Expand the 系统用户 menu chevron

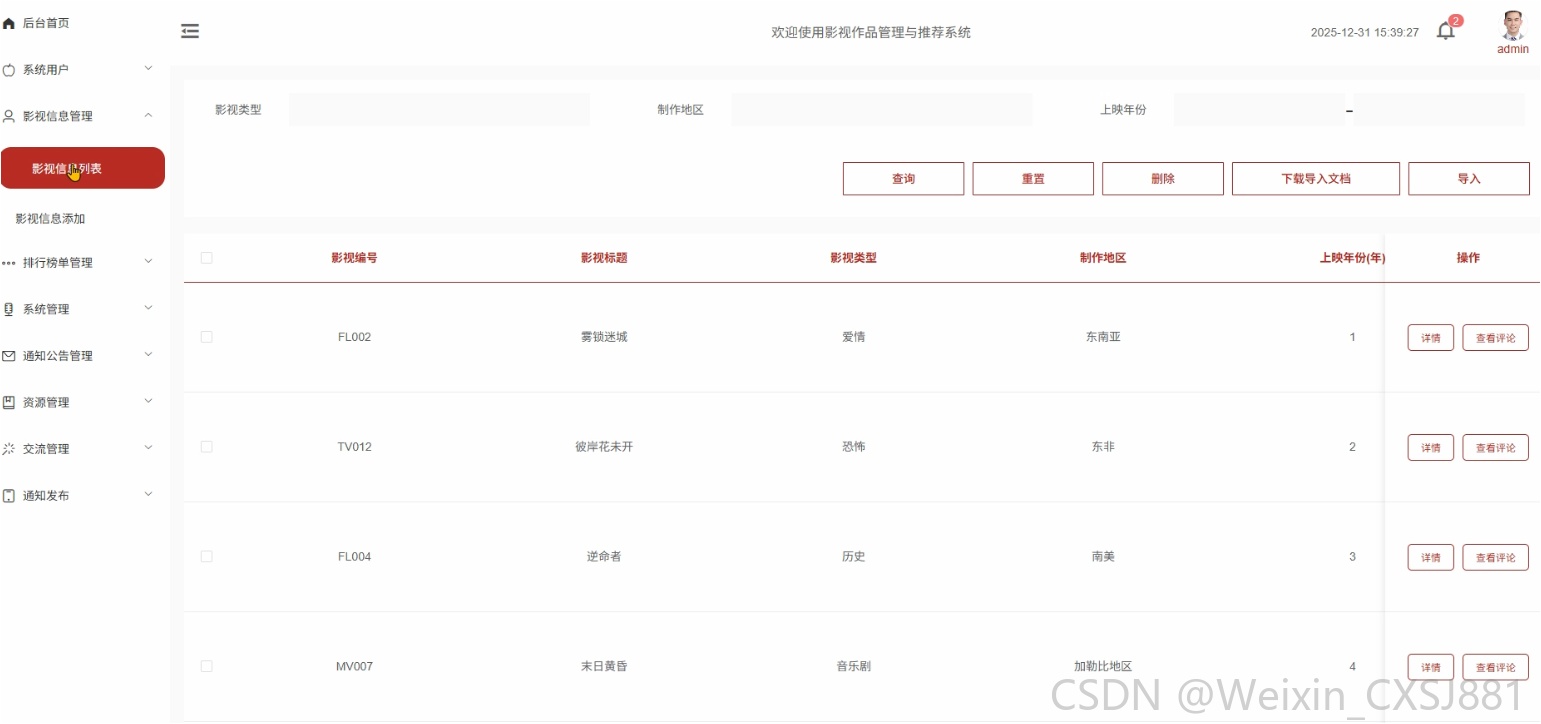click(148, 69)
